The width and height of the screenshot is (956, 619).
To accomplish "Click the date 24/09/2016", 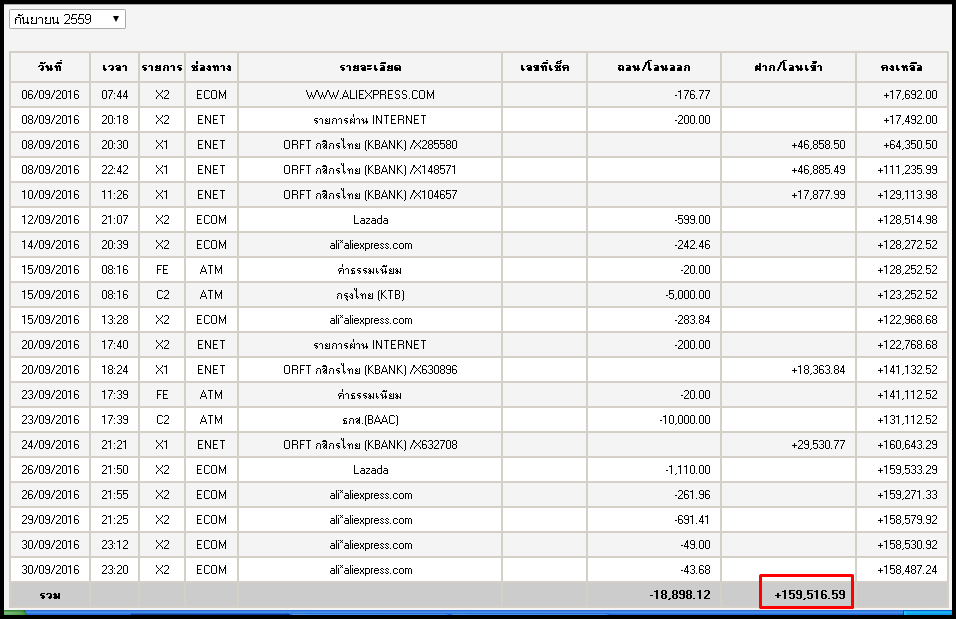I will 50,445.
